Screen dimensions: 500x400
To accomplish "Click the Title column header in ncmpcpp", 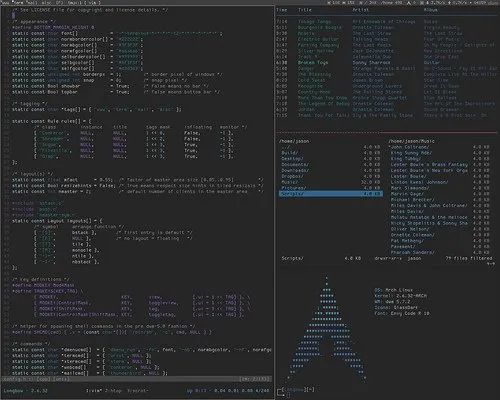I will pos(305,10).
